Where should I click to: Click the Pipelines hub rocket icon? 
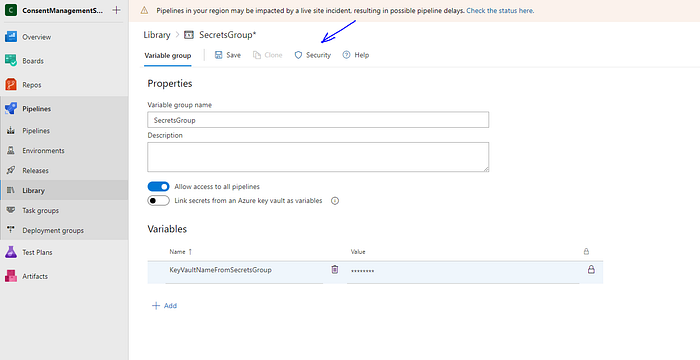click(11, 109)
